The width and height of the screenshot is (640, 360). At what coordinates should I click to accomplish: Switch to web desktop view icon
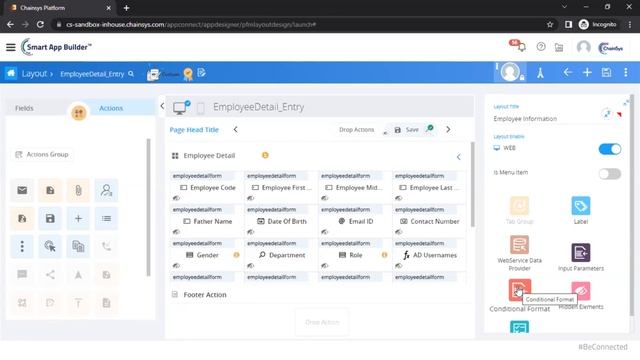pyautogui.click(x=180, y=108)
